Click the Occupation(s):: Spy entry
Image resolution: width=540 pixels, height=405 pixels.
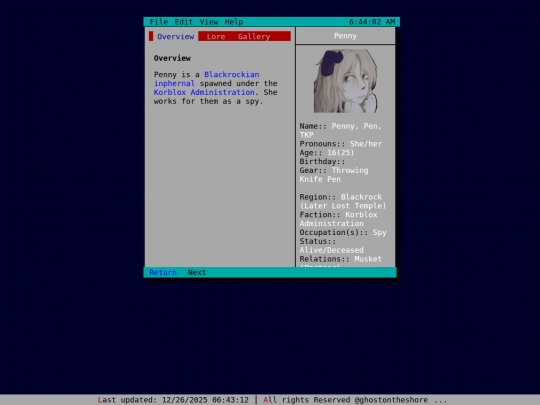[343, 232]
